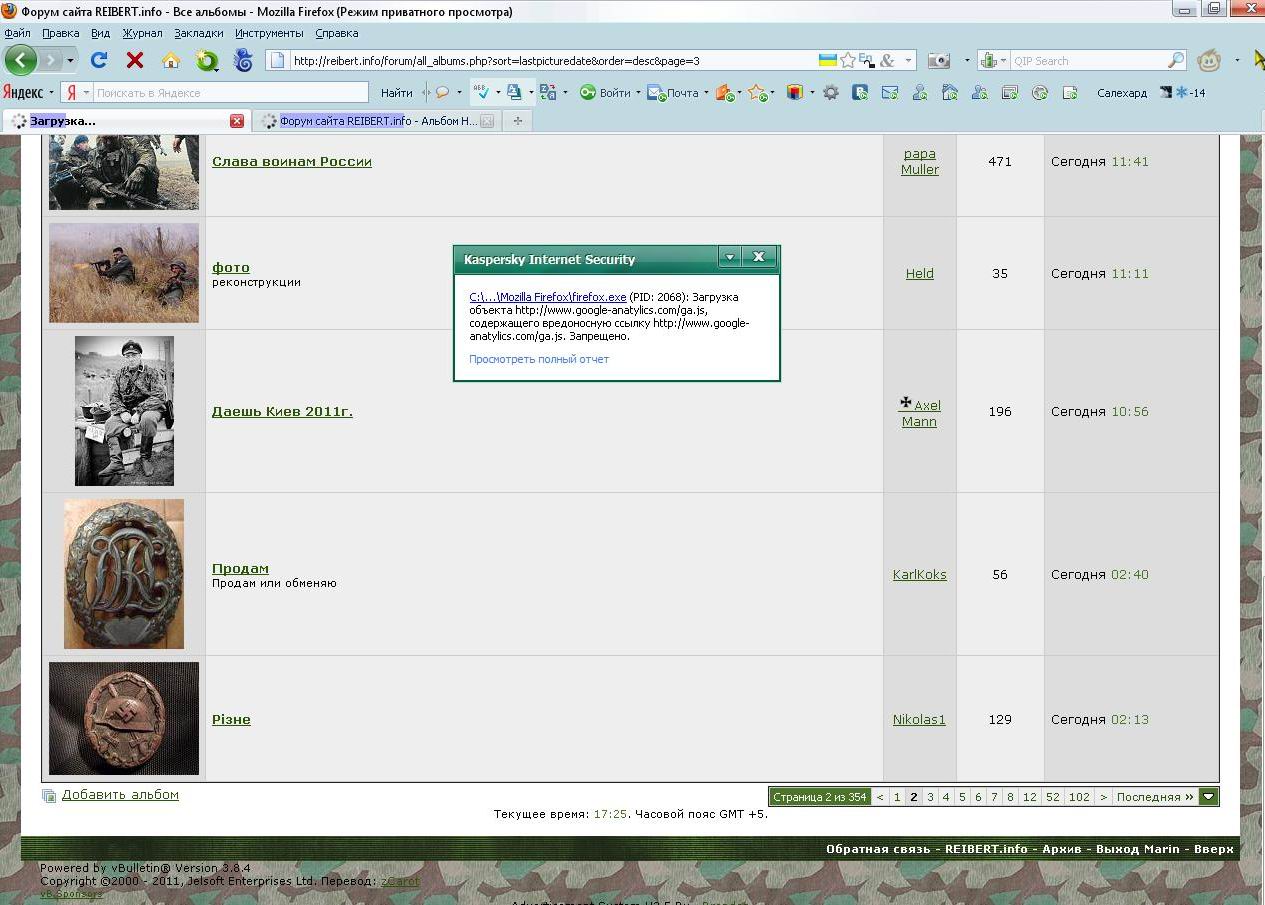Expand the Kaspersky popup options arrow

pyautogui.click(x=730, y=257)
